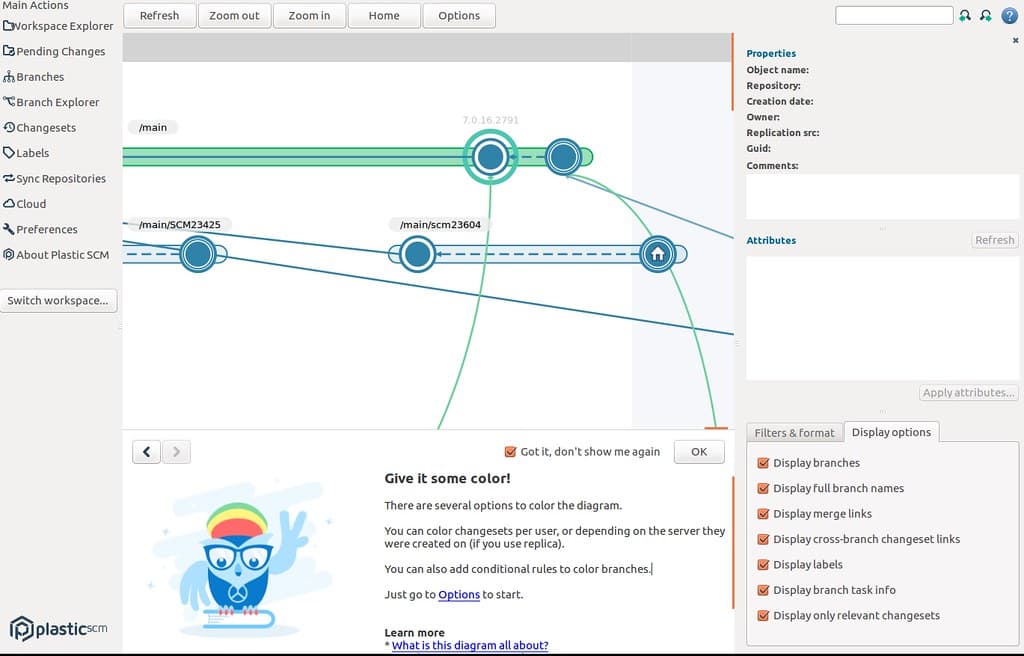Uncheck Display merge links option
The height and width of the screenshot is (656, 1024).
(x=763, y=513)
